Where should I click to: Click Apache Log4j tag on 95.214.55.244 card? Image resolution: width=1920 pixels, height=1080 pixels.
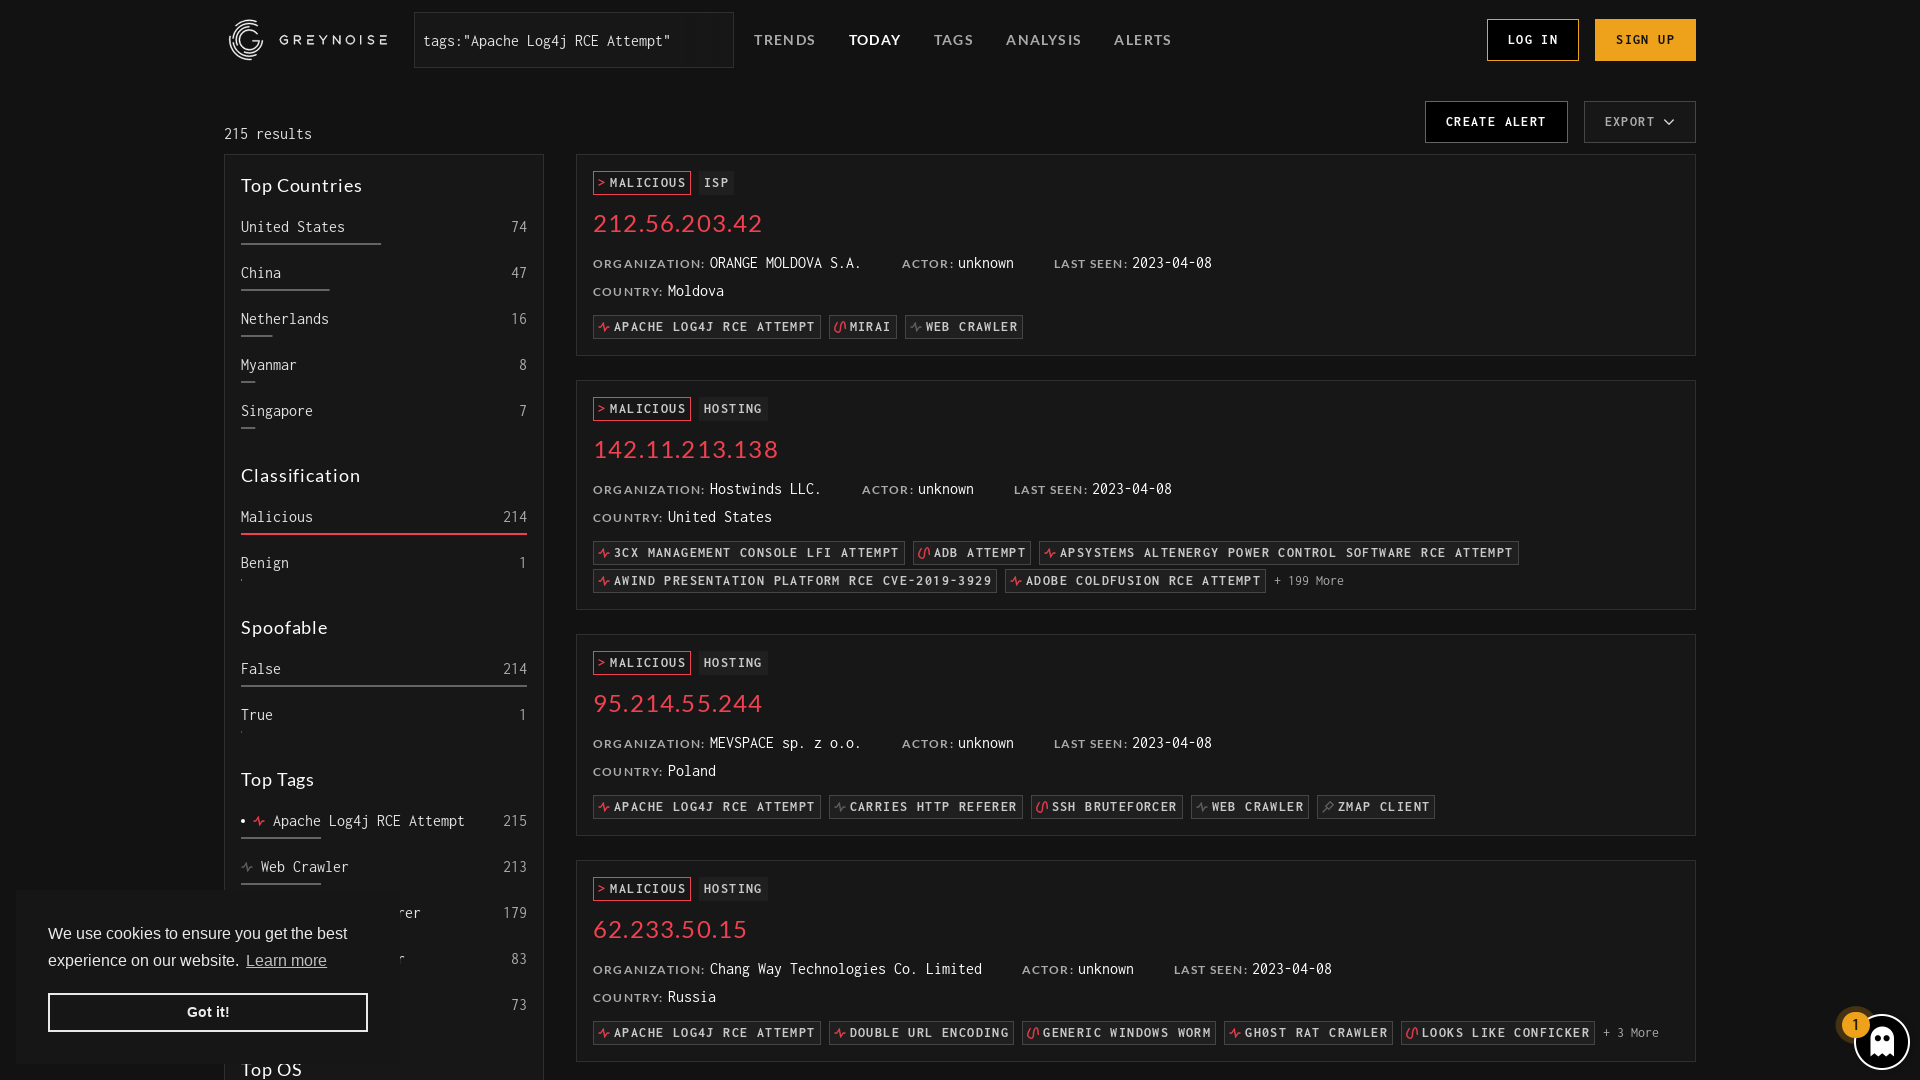707,807
